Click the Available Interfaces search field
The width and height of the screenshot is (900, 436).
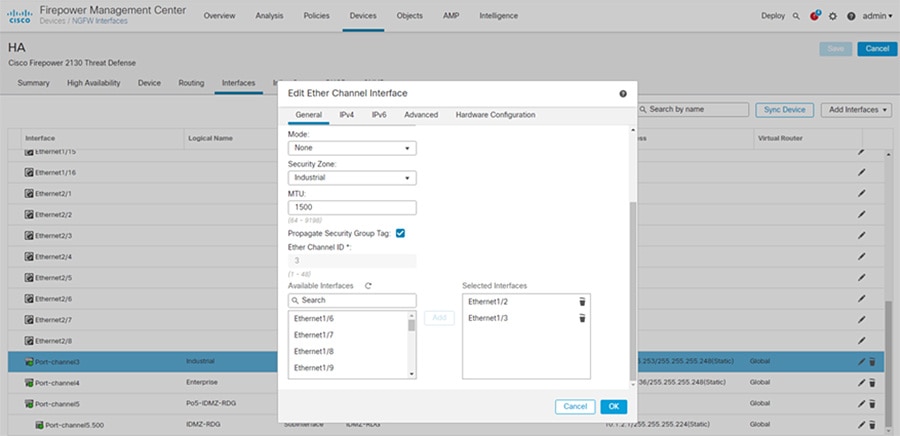352,300
